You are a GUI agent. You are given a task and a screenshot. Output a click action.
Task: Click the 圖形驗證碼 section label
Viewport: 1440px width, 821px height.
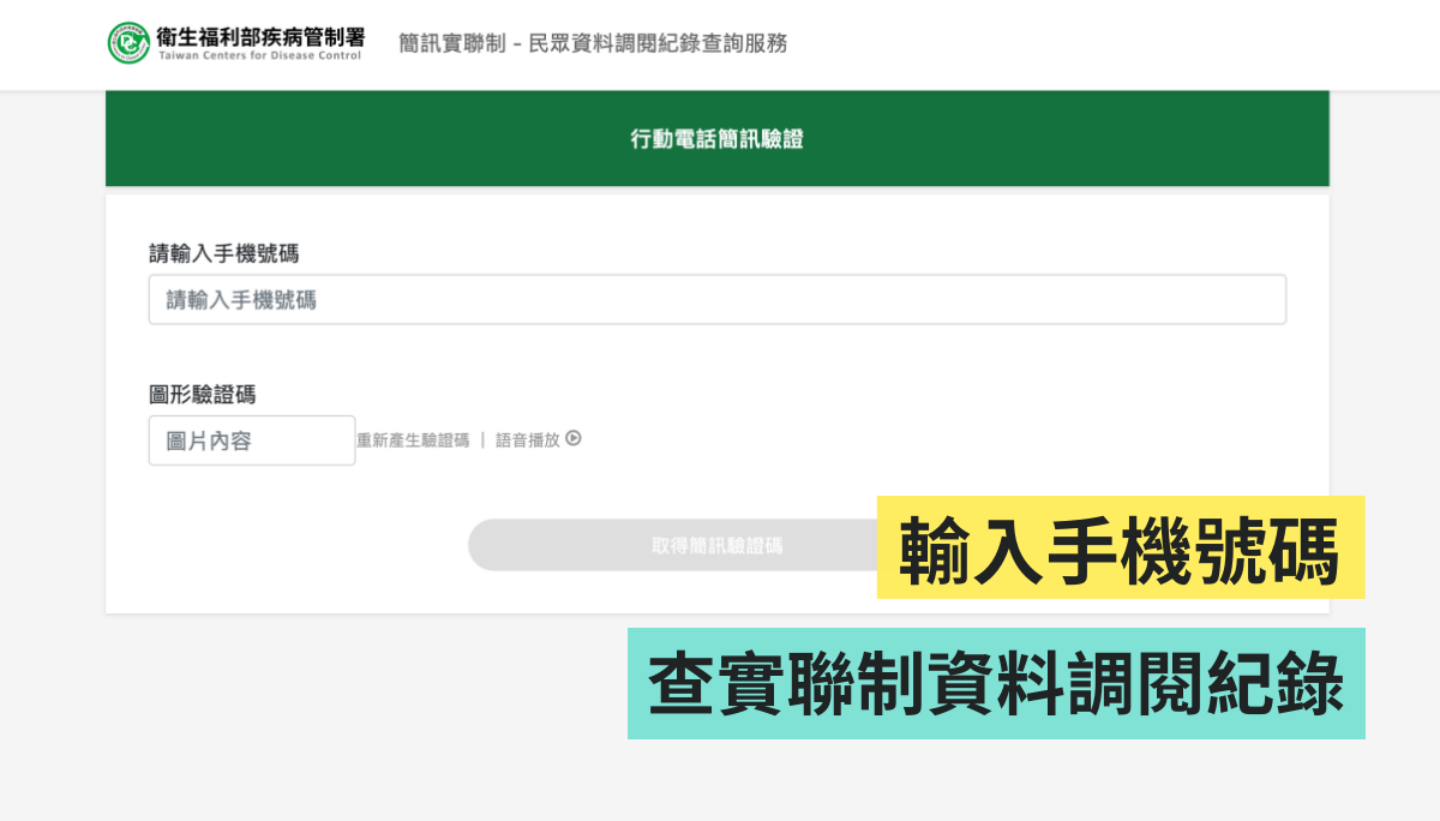(x=200, y=394)
